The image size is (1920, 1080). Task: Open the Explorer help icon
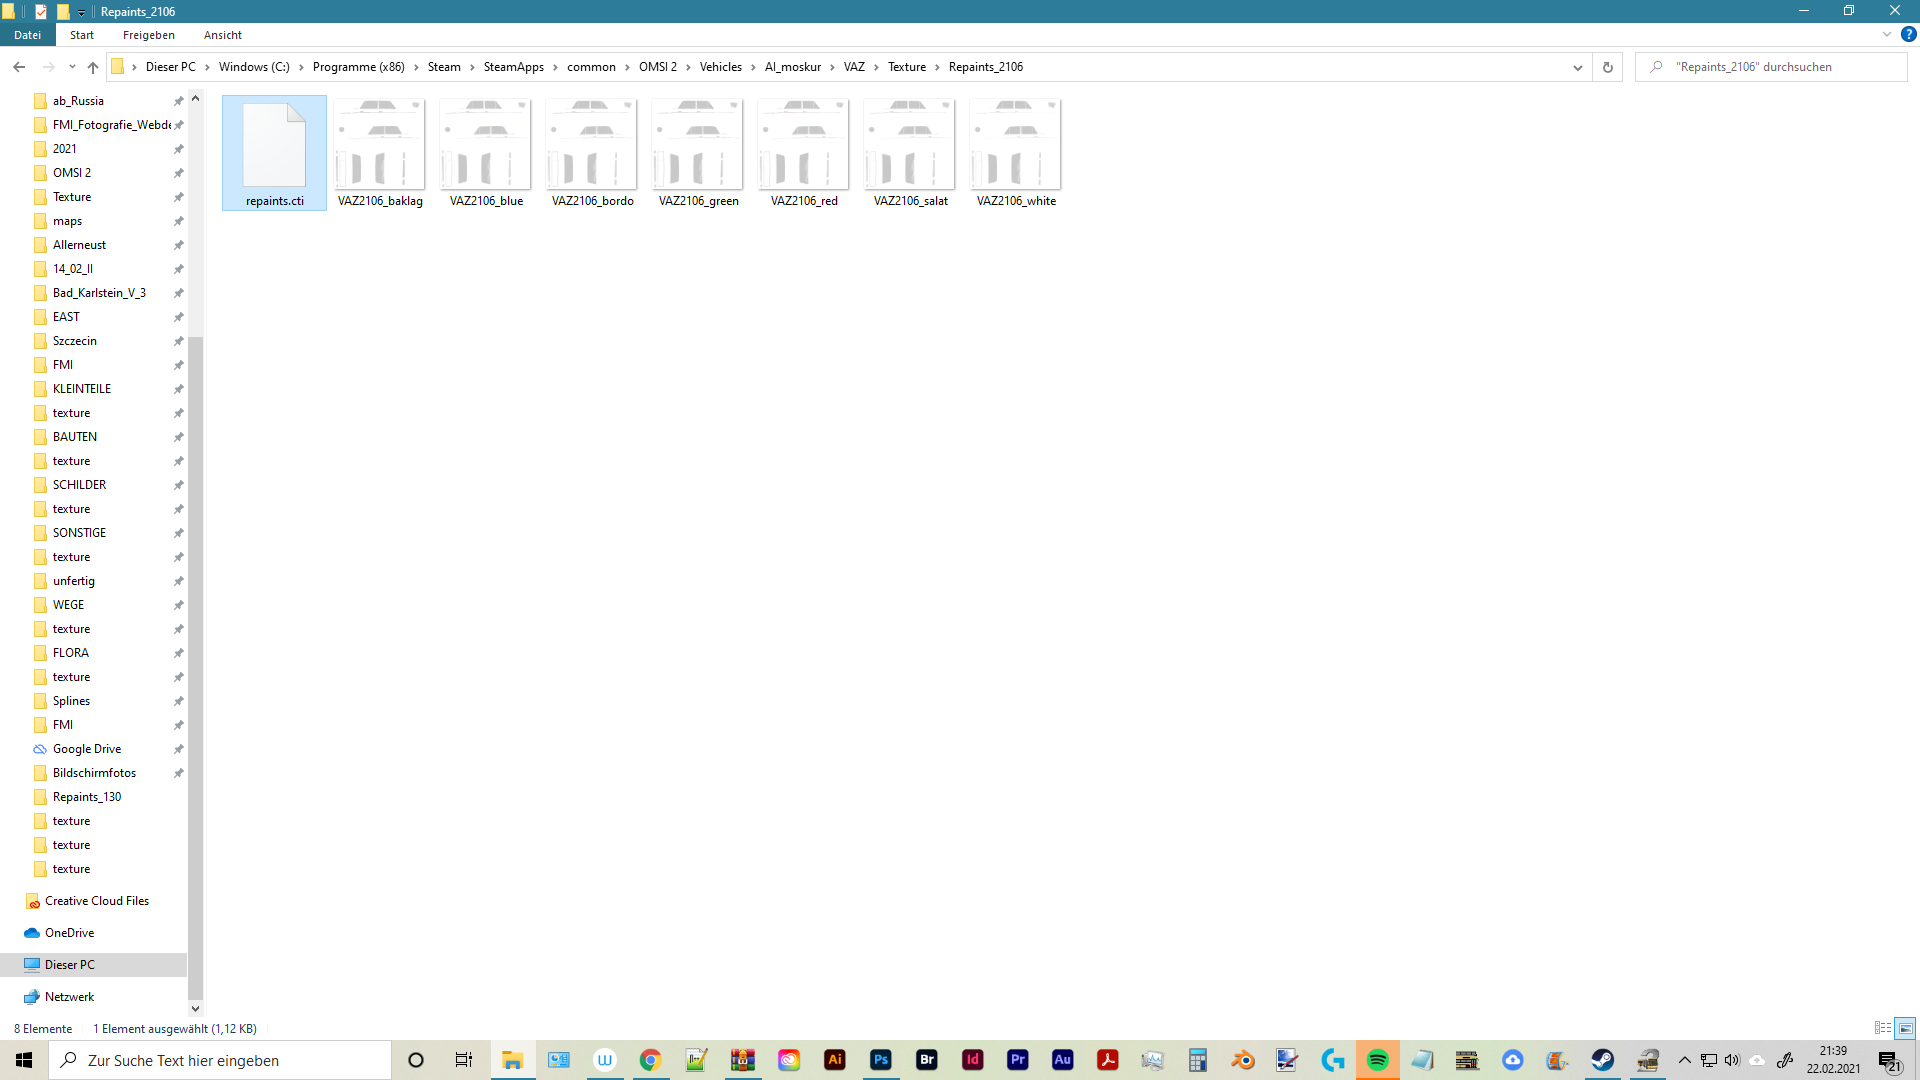click(1908, 34)
